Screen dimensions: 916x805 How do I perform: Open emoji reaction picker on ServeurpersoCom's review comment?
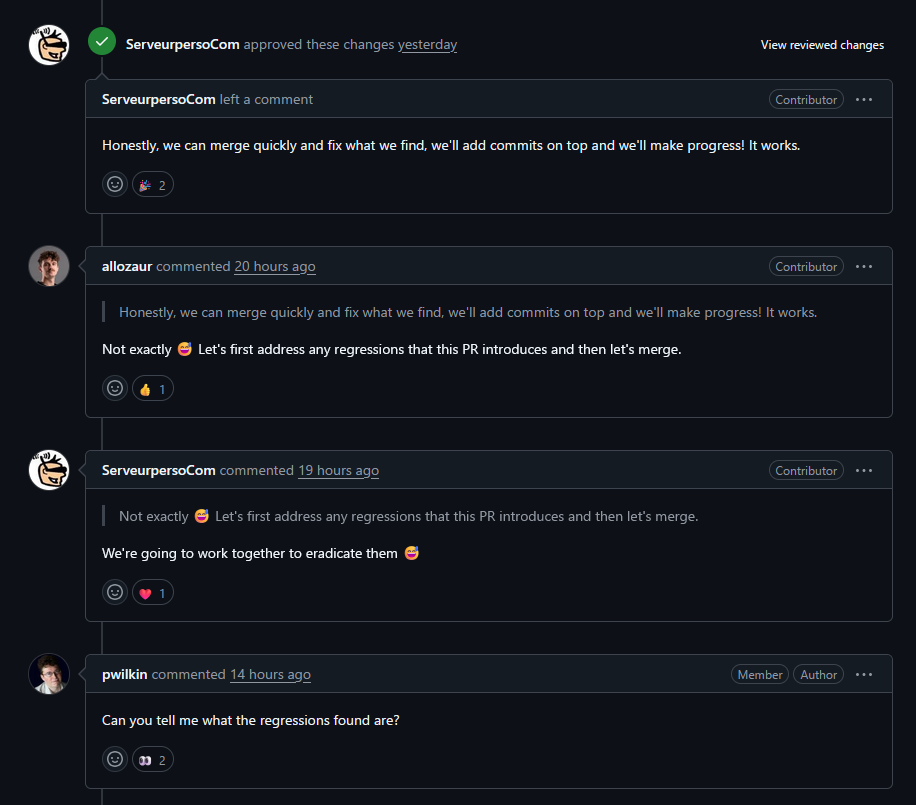[115, 185]
